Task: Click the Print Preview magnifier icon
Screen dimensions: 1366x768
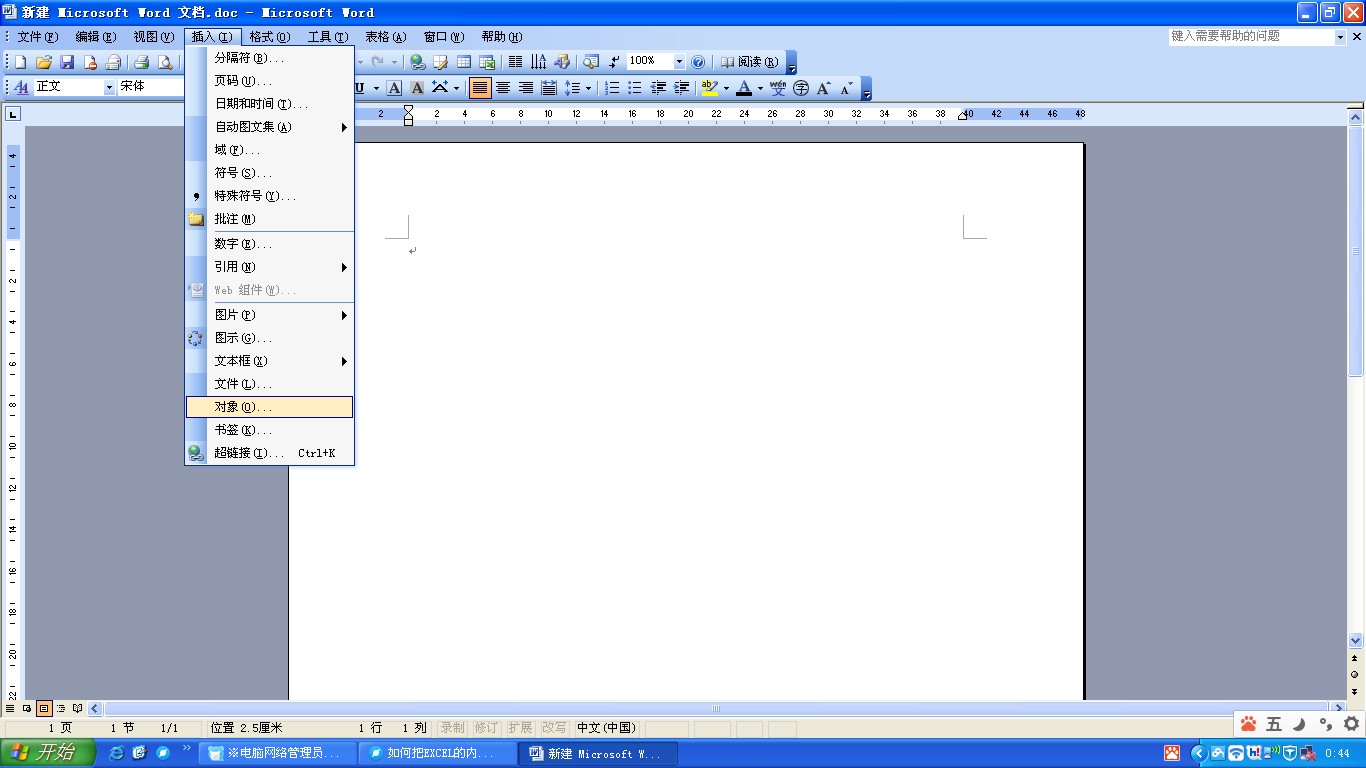Action: pos(165,62)
